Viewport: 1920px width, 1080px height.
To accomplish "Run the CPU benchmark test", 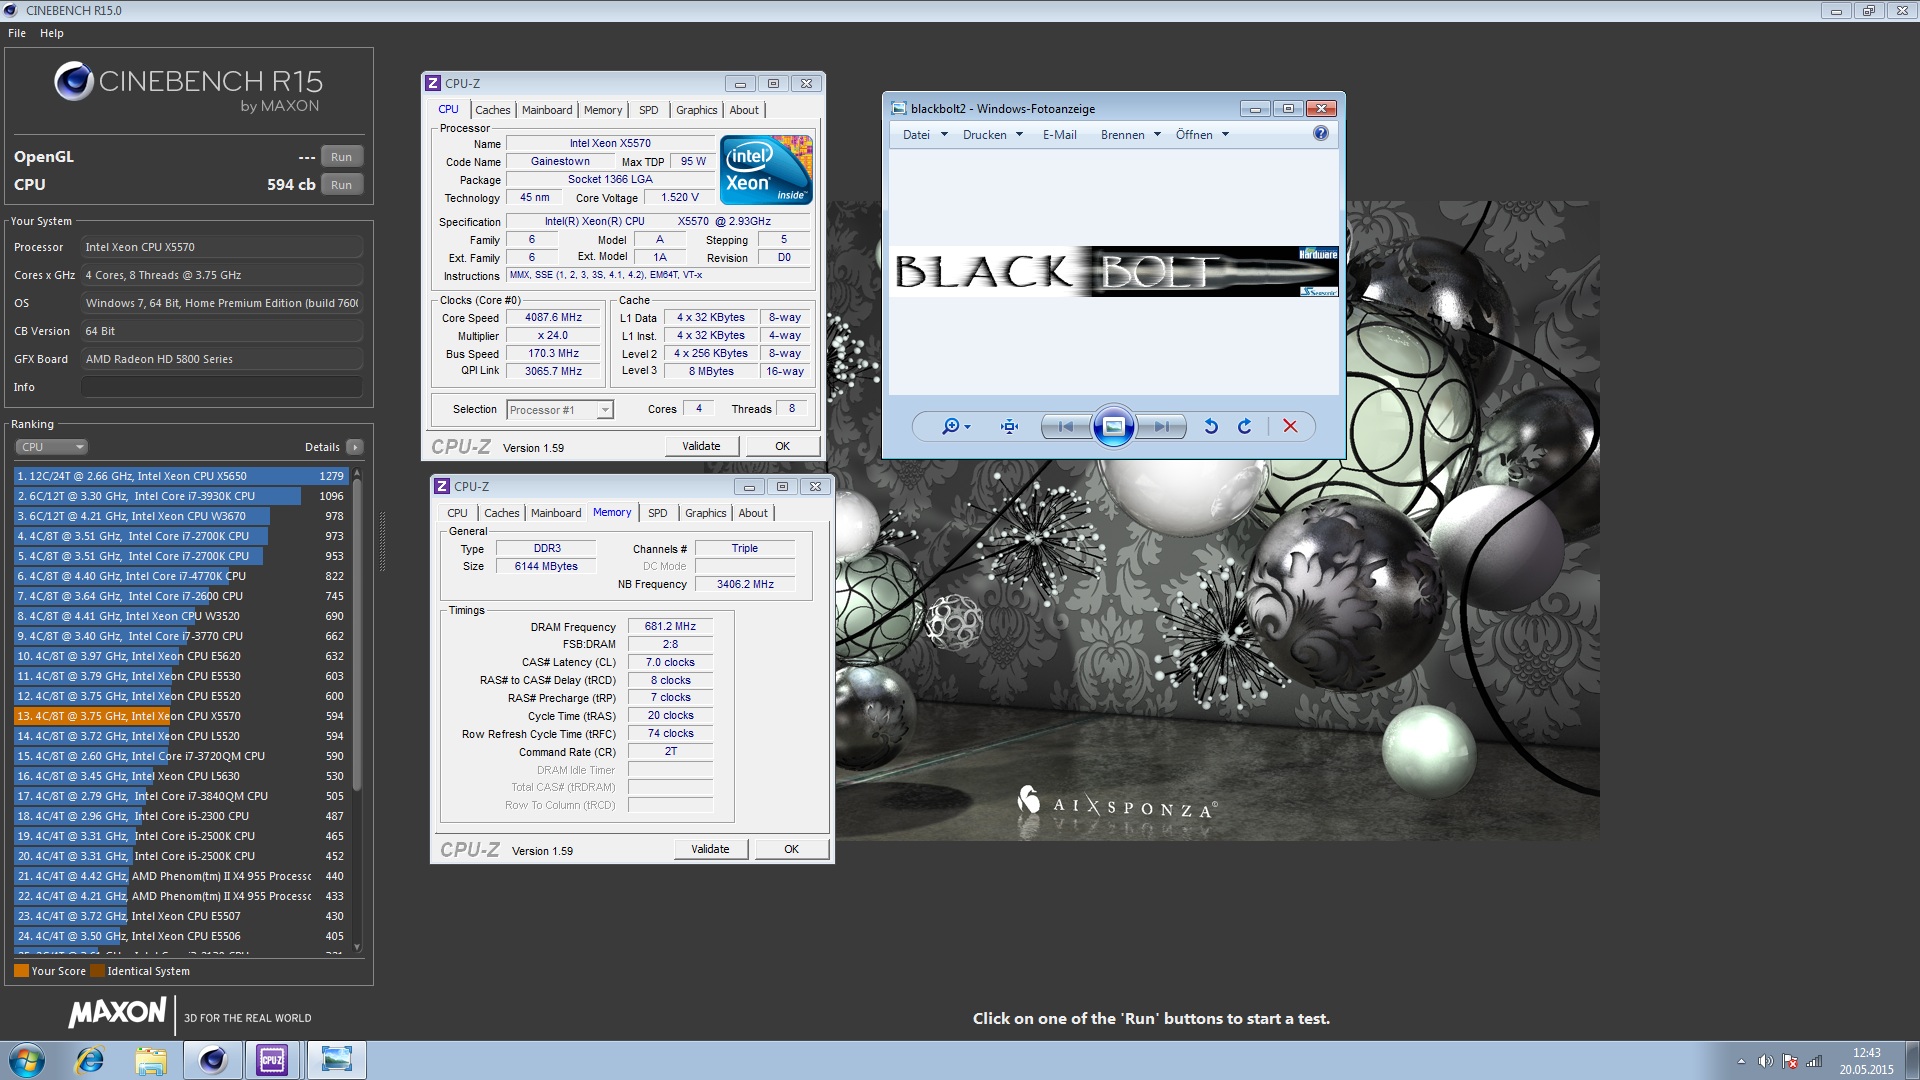I will click(x=341, y=185).
